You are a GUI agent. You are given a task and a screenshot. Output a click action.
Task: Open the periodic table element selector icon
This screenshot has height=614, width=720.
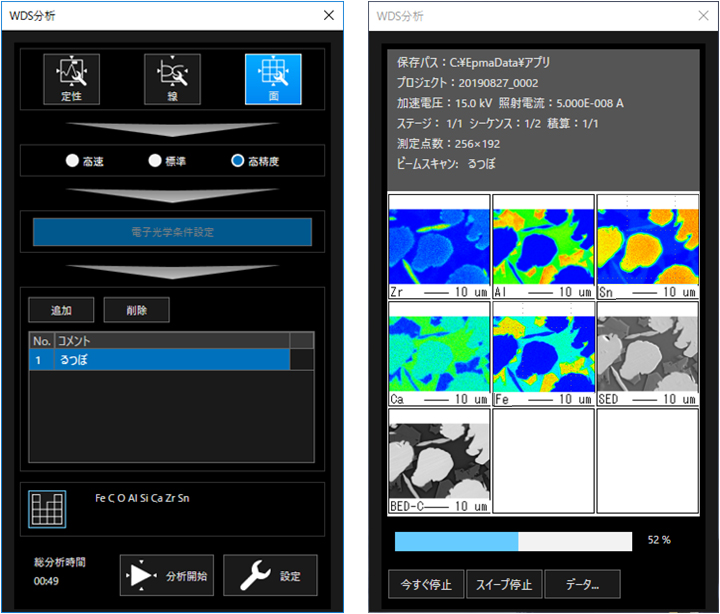(x=47, y=509)
